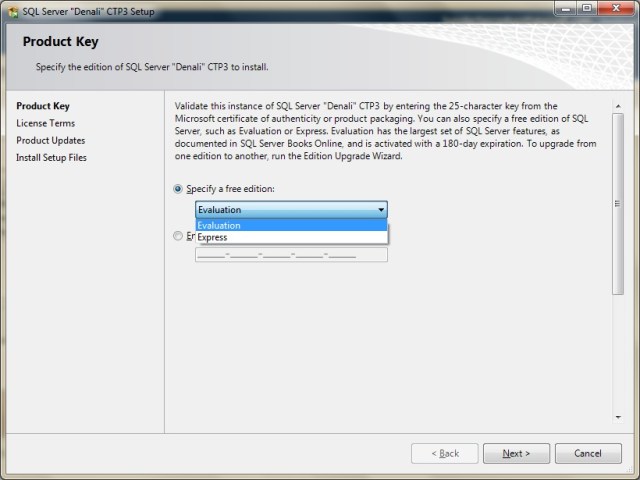The width and height of the screenshot is (640, 480).
Task: Pick 'Evaluation' from the dropdown list
Action: (291, 225)
